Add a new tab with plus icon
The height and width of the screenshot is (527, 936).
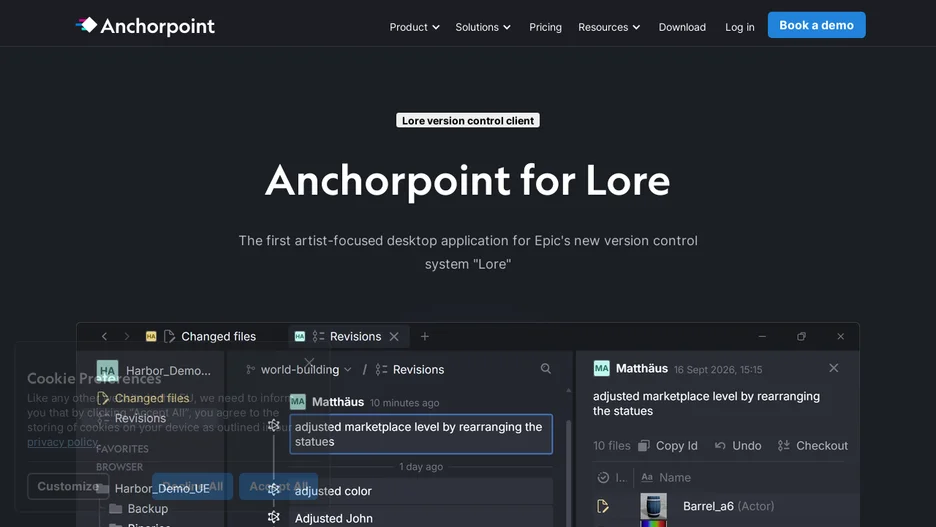click(x=424, y=337)
